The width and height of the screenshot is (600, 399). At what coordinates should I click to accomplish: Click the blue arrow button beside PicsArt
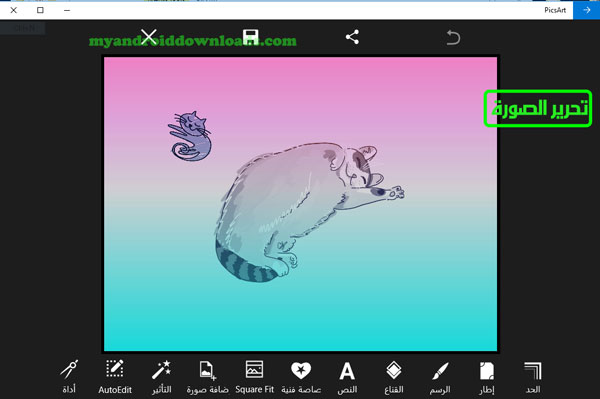[x=586, y=10]
